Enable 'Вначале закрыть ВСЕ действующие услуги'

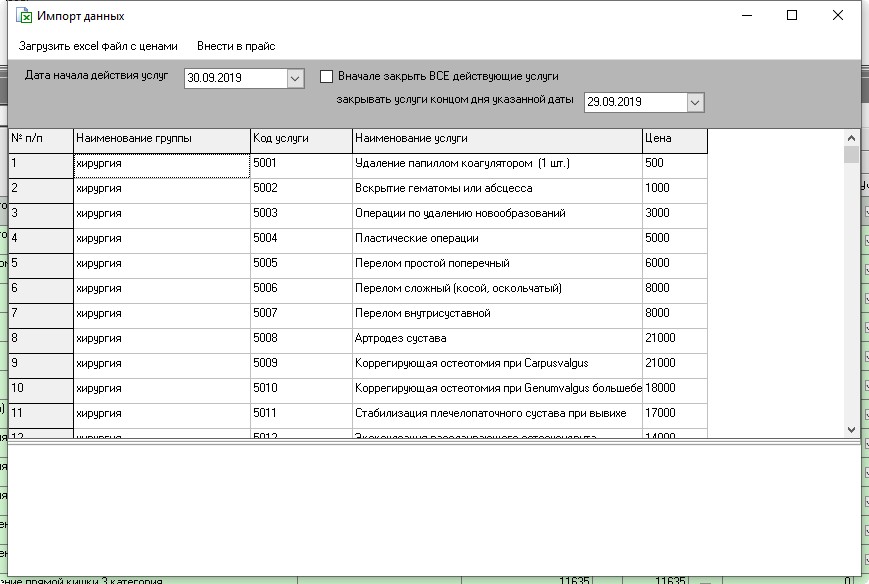324,75
